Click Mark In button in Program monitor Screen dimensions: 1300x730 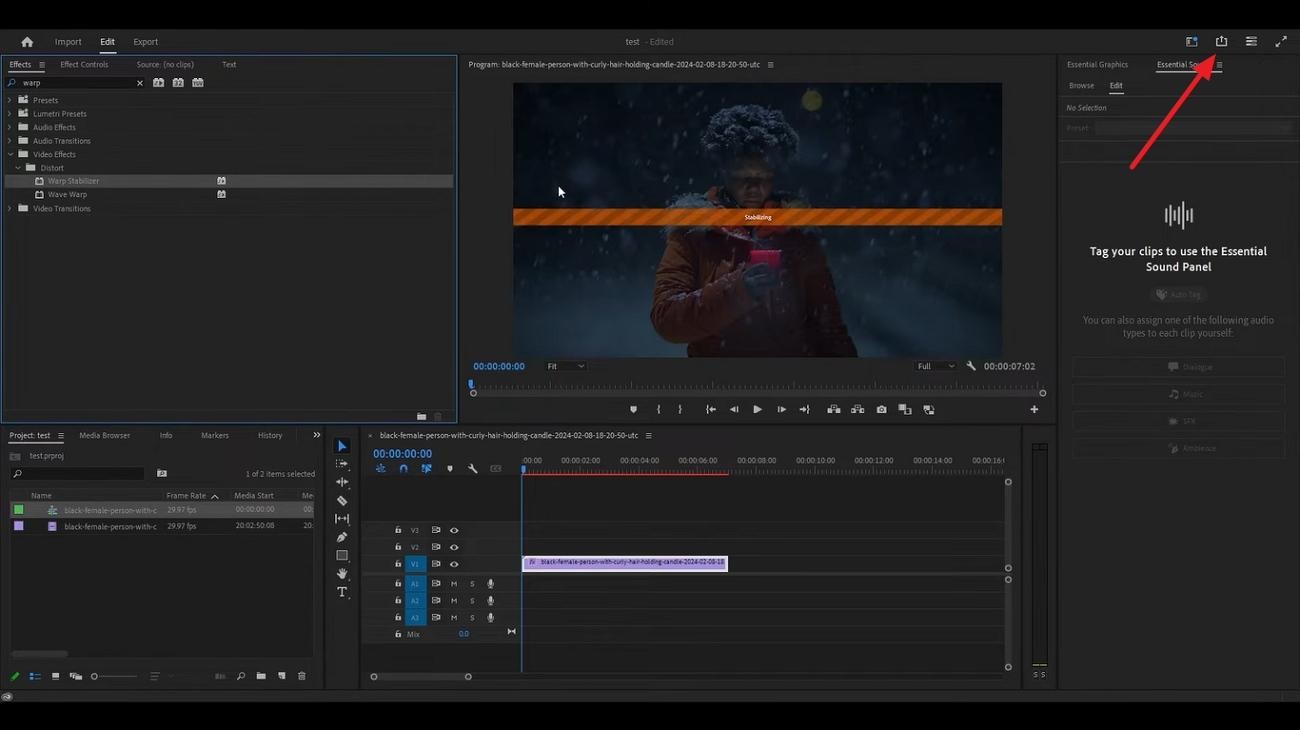click(658, 410)
